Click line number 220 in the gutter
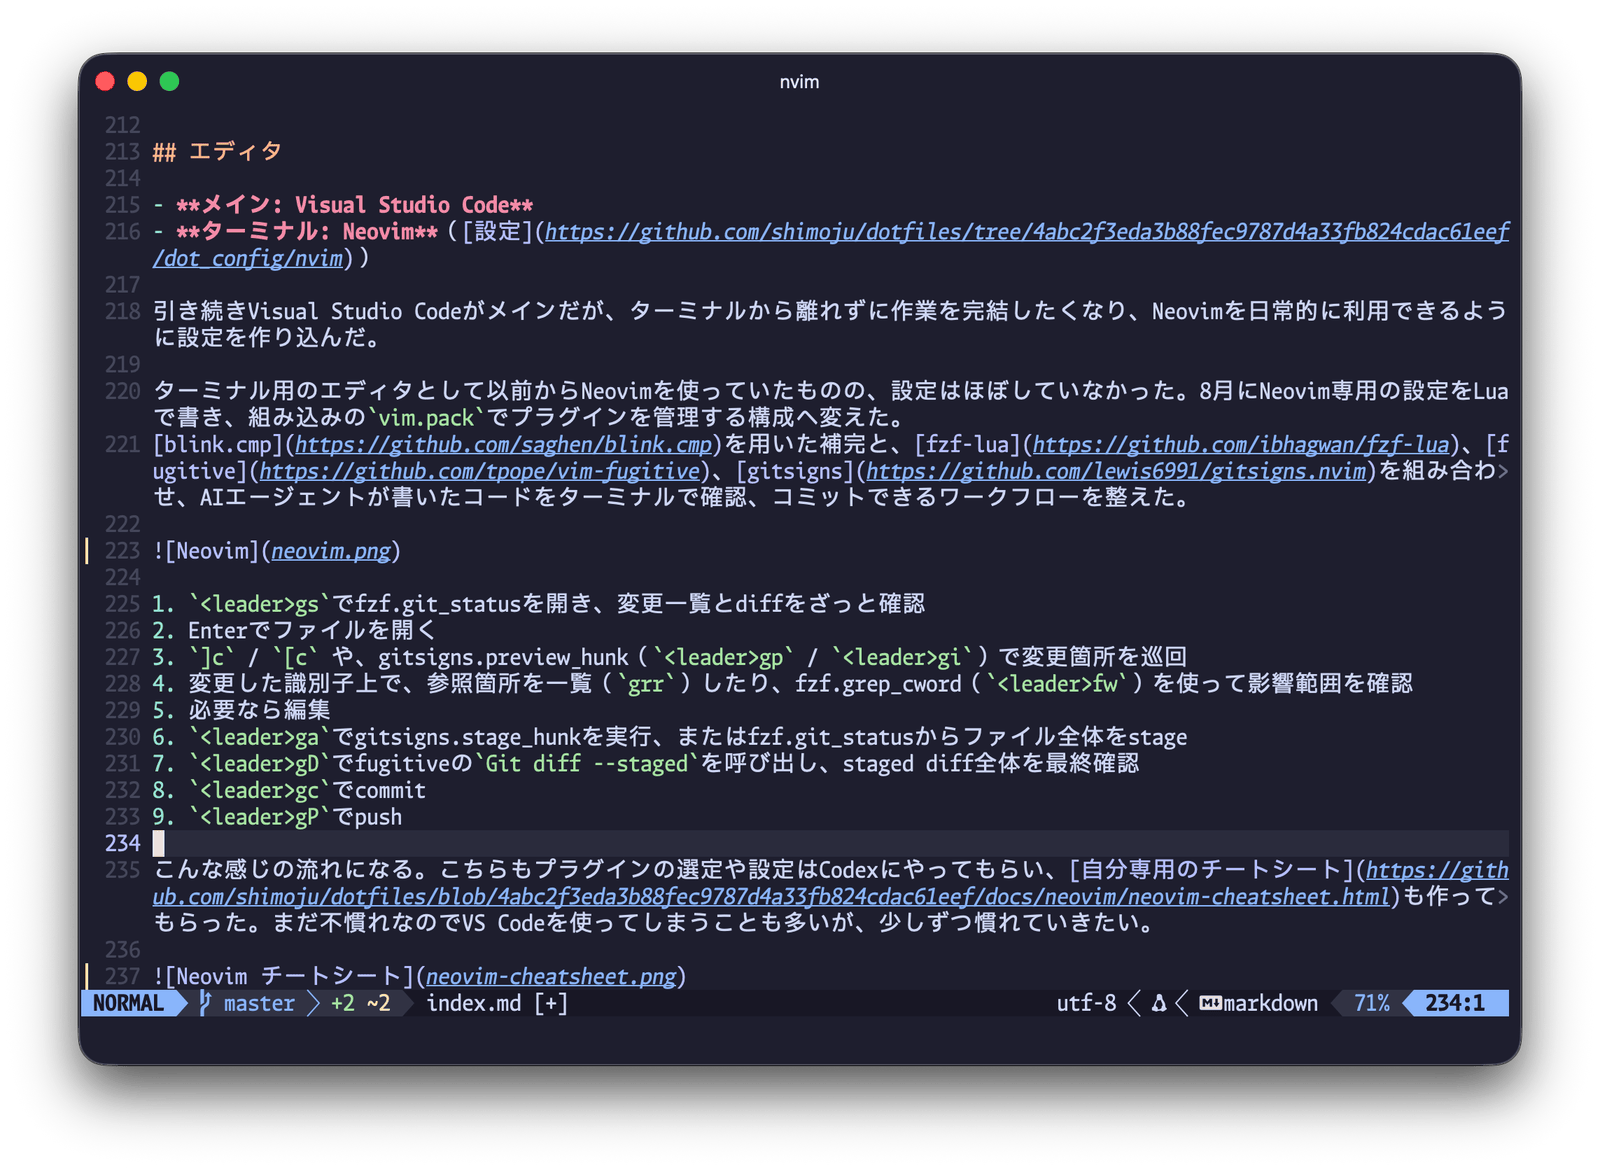Screen dimensions: 1600x1169 coord(122,391)
